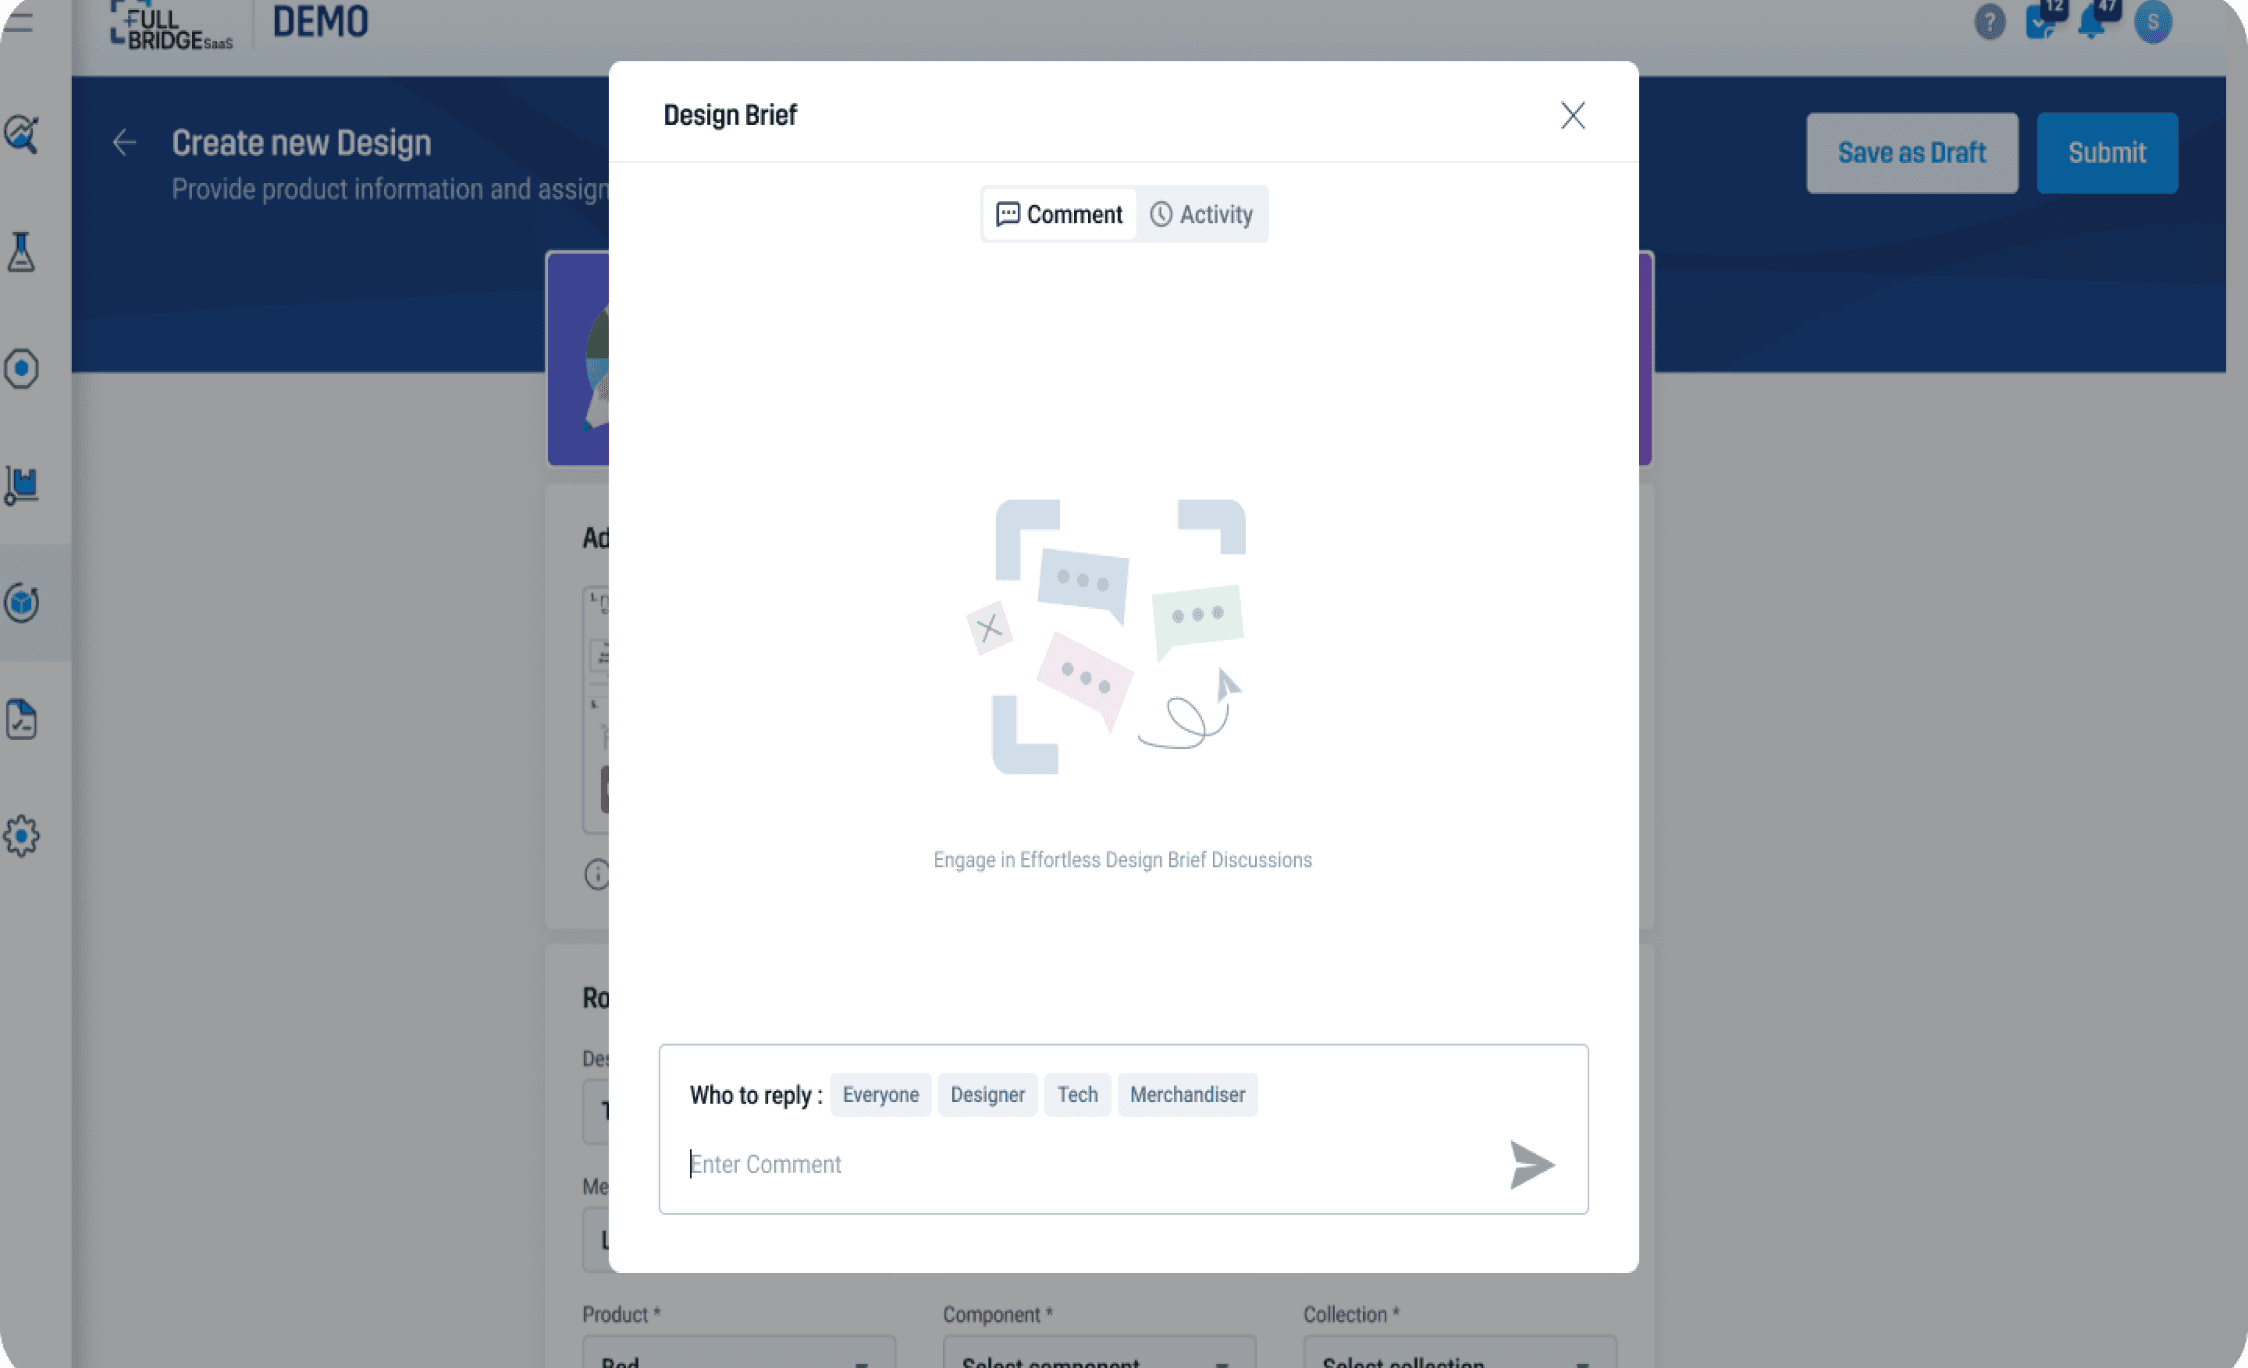The image size is (2248, 1368).
Task: Click the Save as Draft button
Action: [x=1912, y=153]
